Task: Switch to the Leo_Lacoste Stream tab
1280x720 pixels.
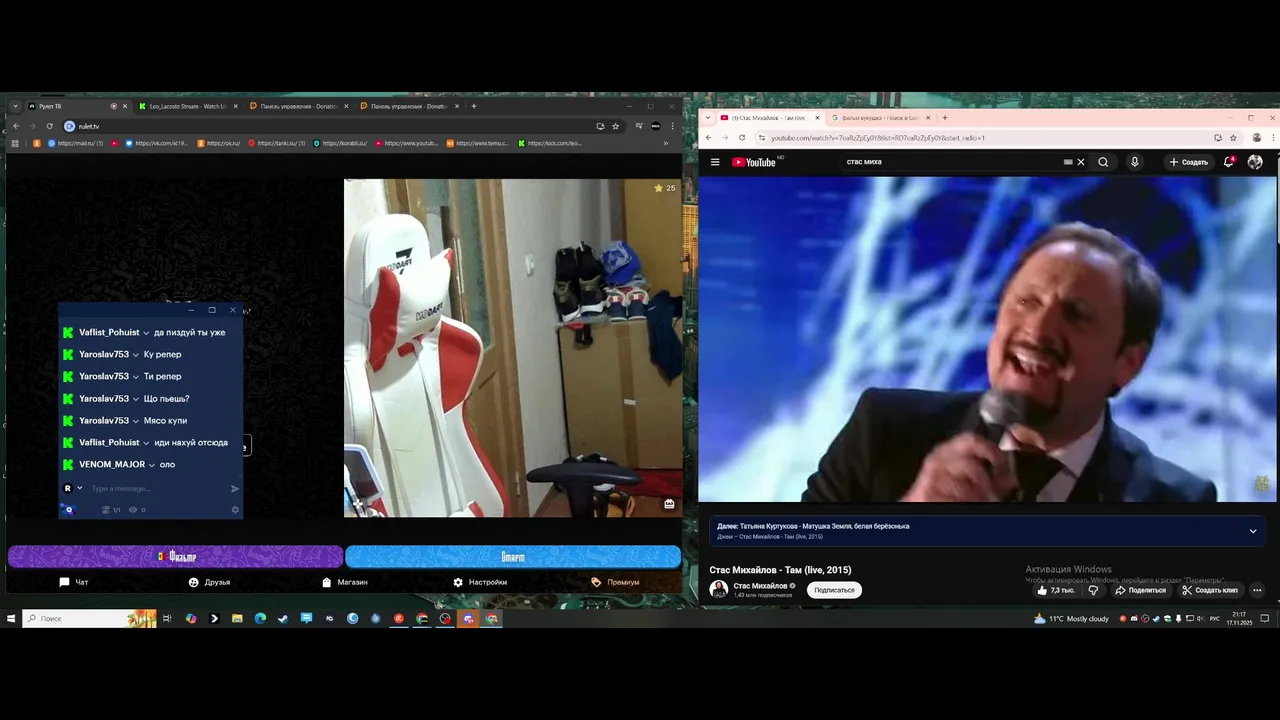Action: 186,106
